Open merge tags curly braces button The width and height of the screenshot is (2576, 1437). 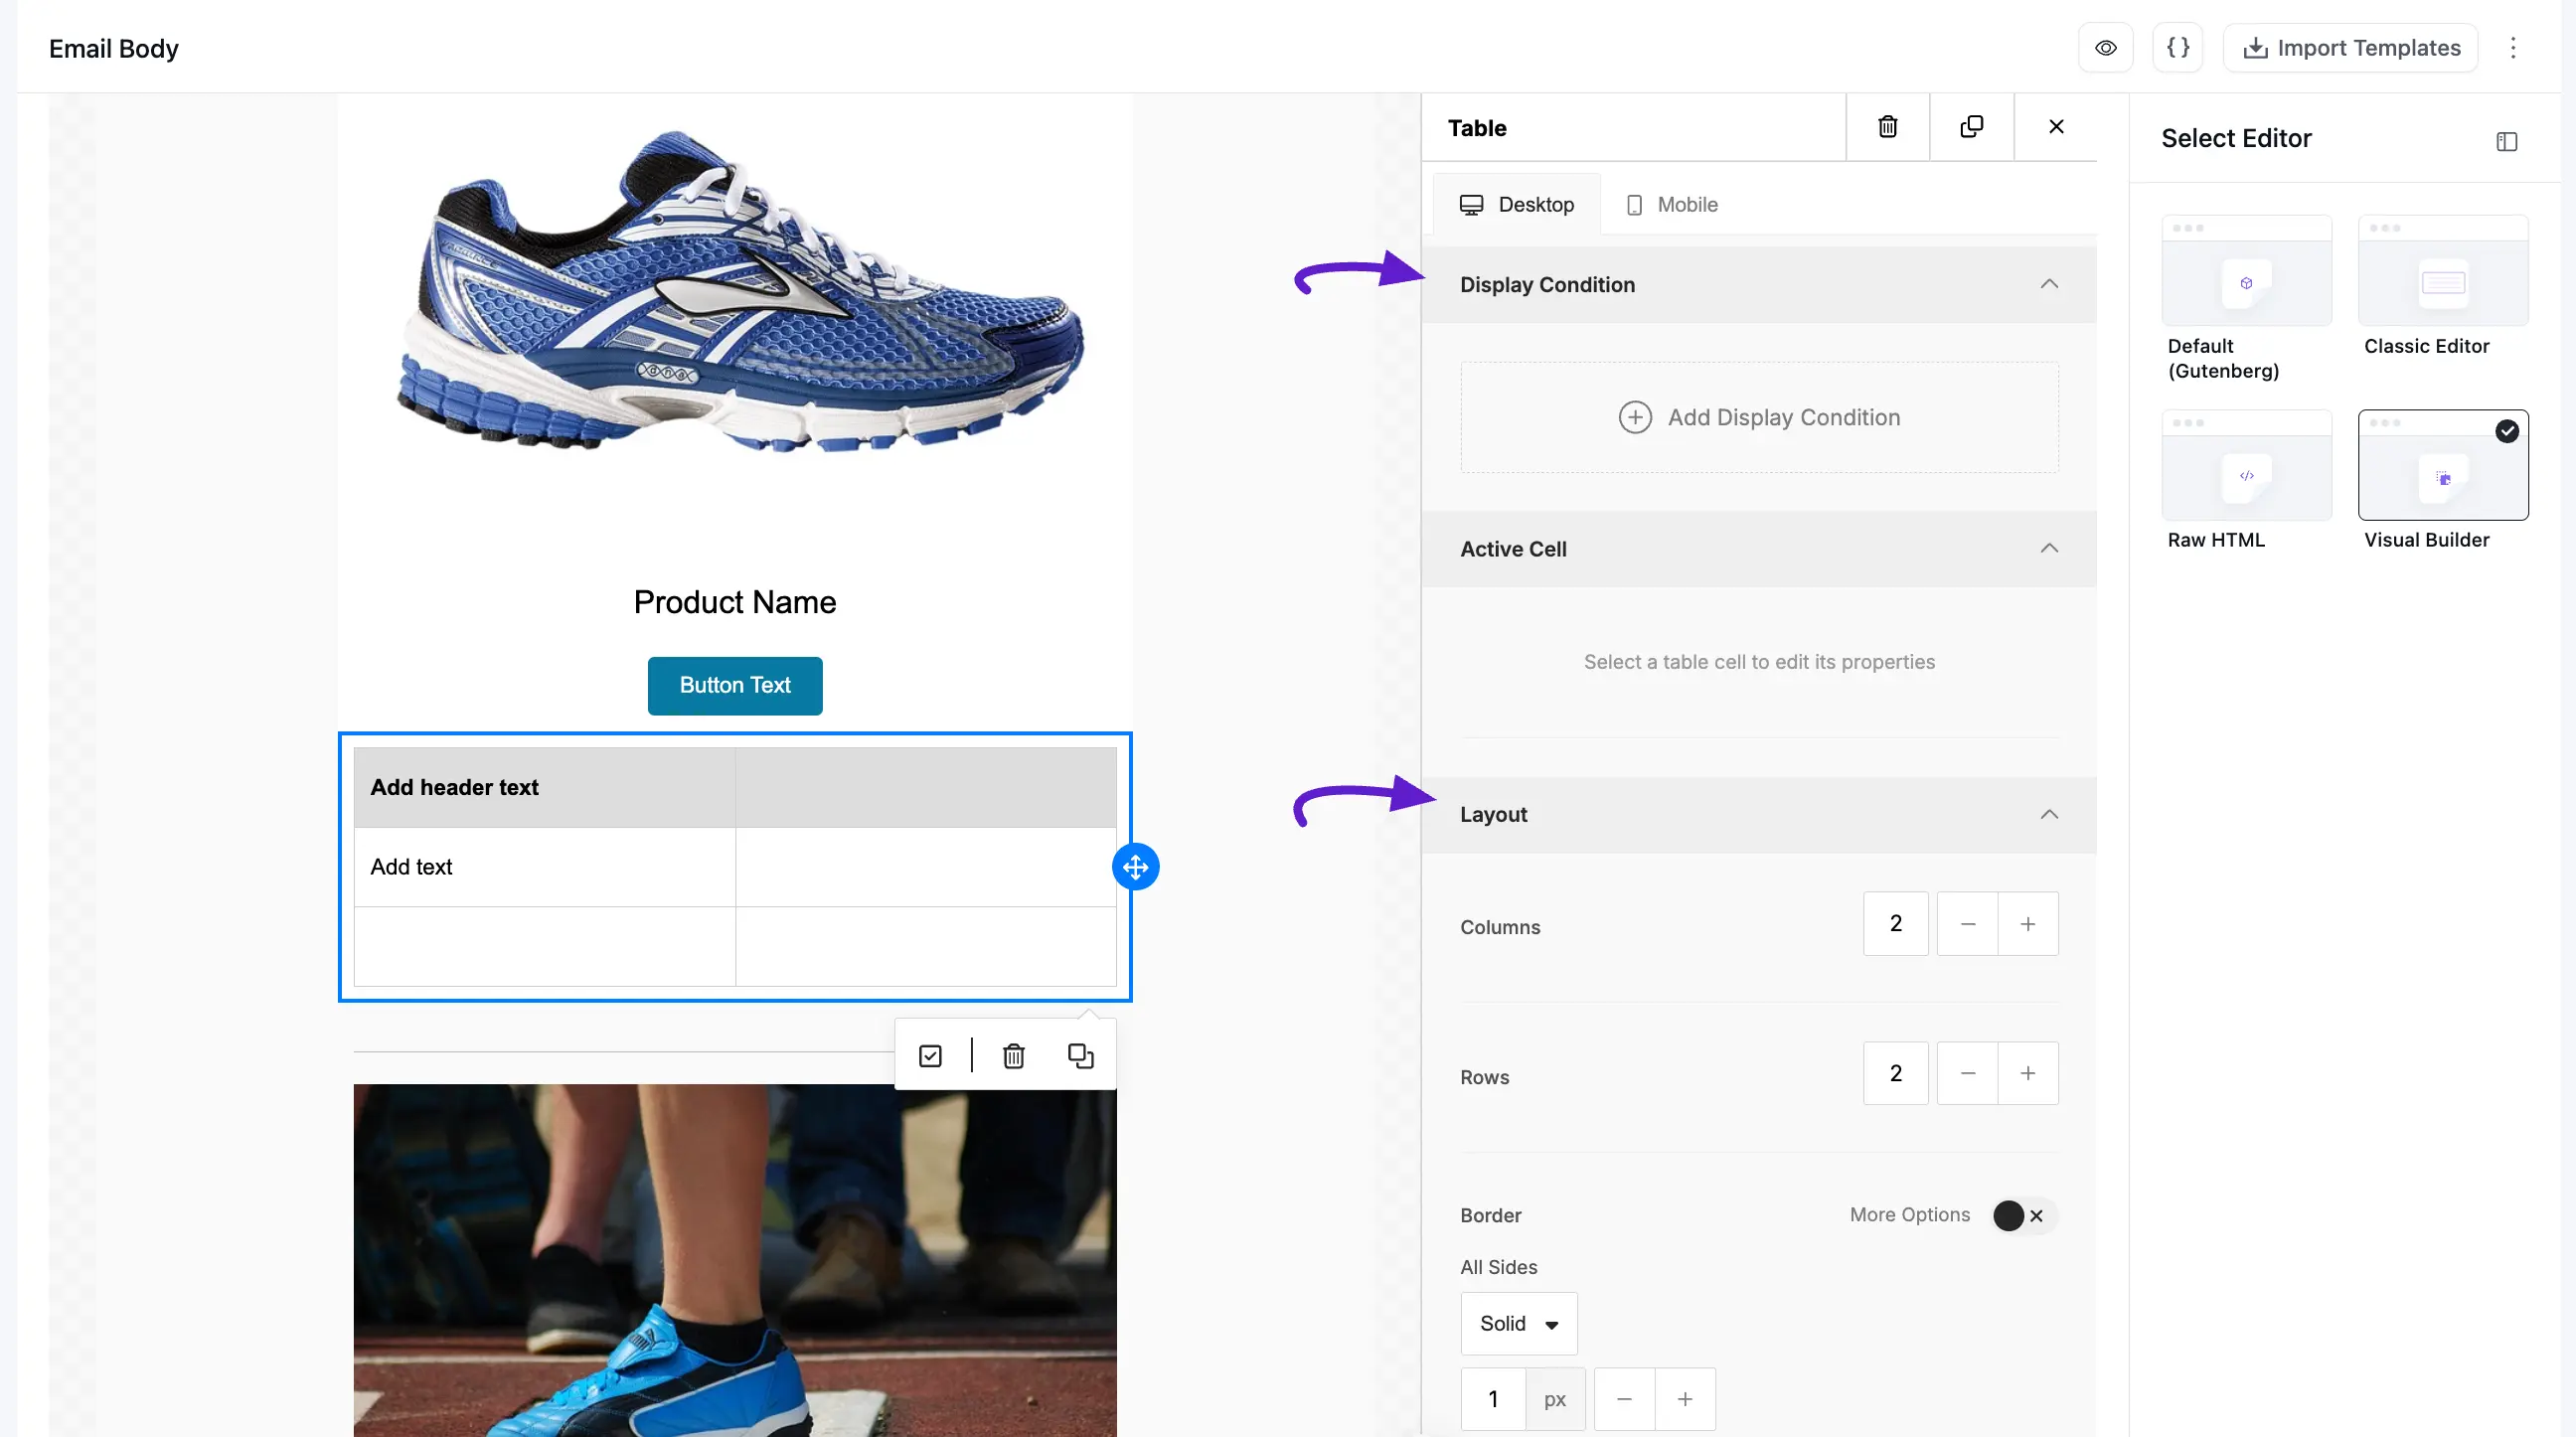2178,48
